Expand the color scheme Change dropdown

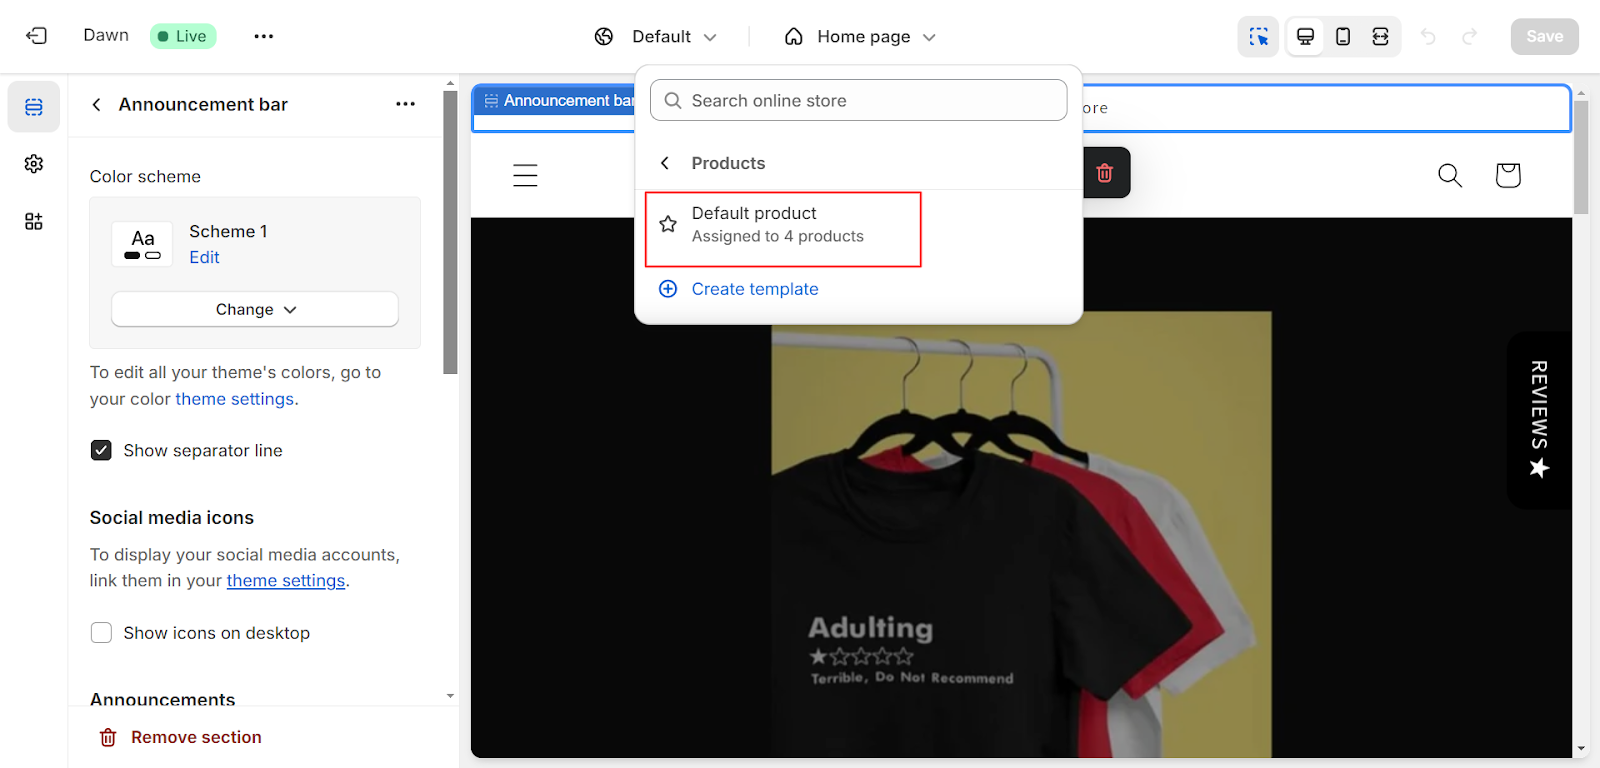click(x=255, y=309)
